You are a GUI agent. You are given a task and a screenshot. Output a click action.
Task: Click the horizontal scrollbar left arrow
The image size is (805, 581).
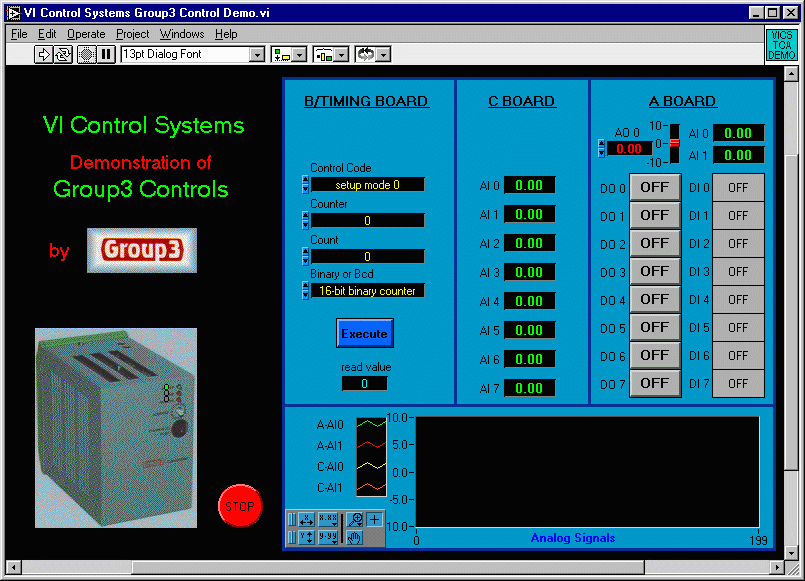tap(14, 567)
